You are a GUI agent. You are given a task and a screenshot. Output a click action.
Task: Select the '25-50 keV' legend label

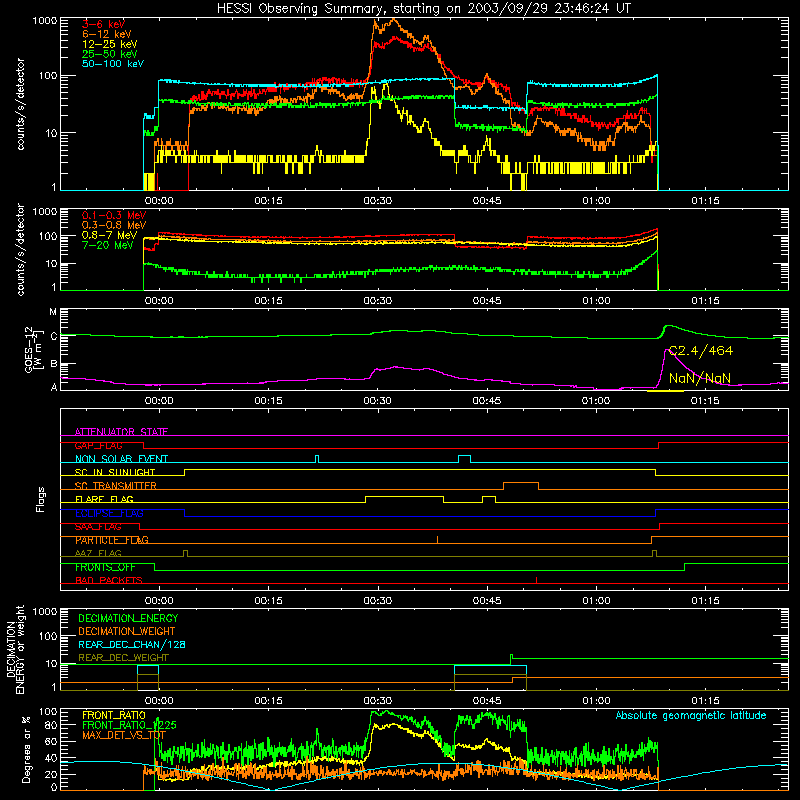point(110,54)
